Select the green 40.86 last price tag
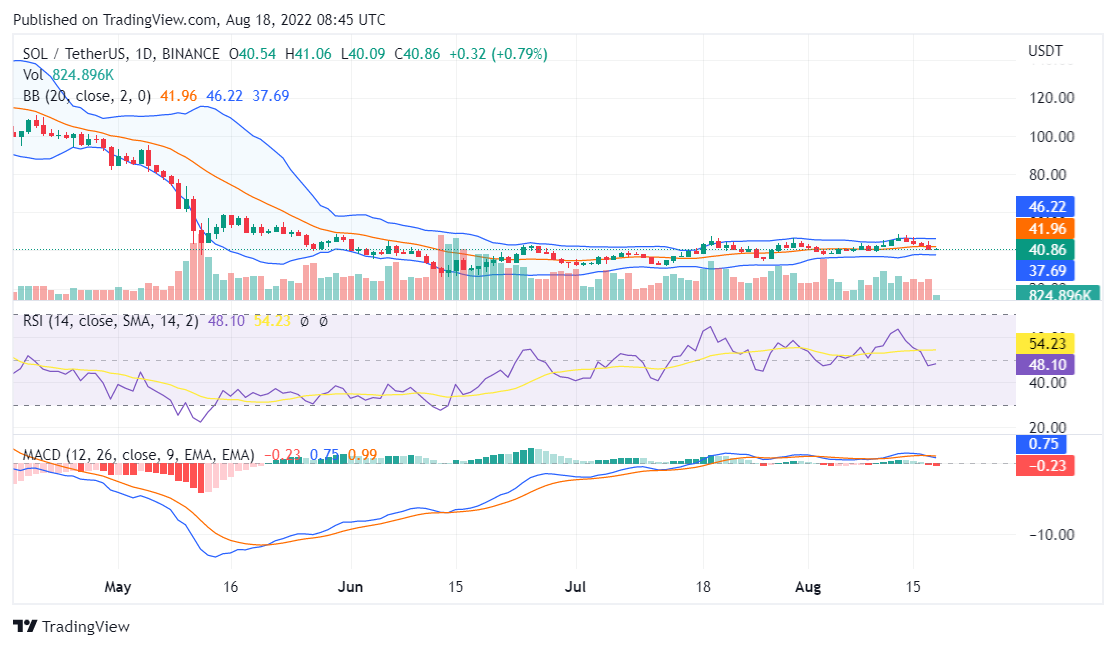 [x=1045, y=250]
